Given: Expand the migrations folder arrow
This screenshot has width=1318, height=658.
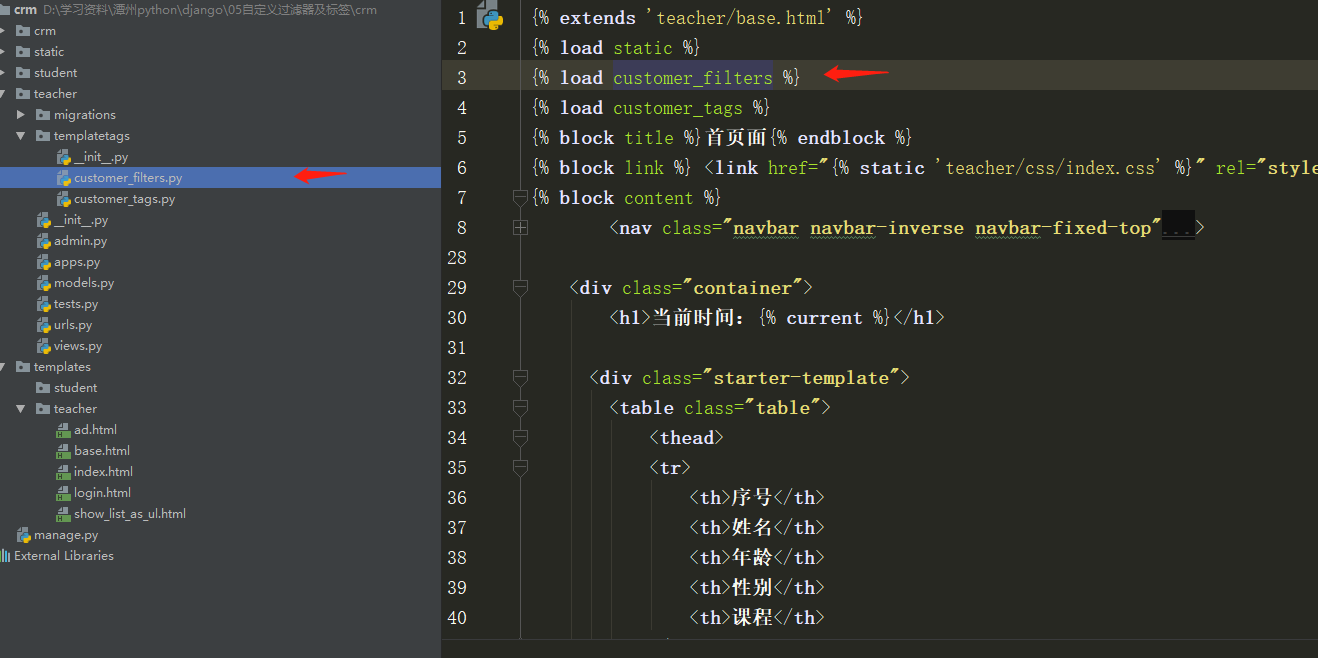Looking at the screenshot, I should (x=21, y=115).
